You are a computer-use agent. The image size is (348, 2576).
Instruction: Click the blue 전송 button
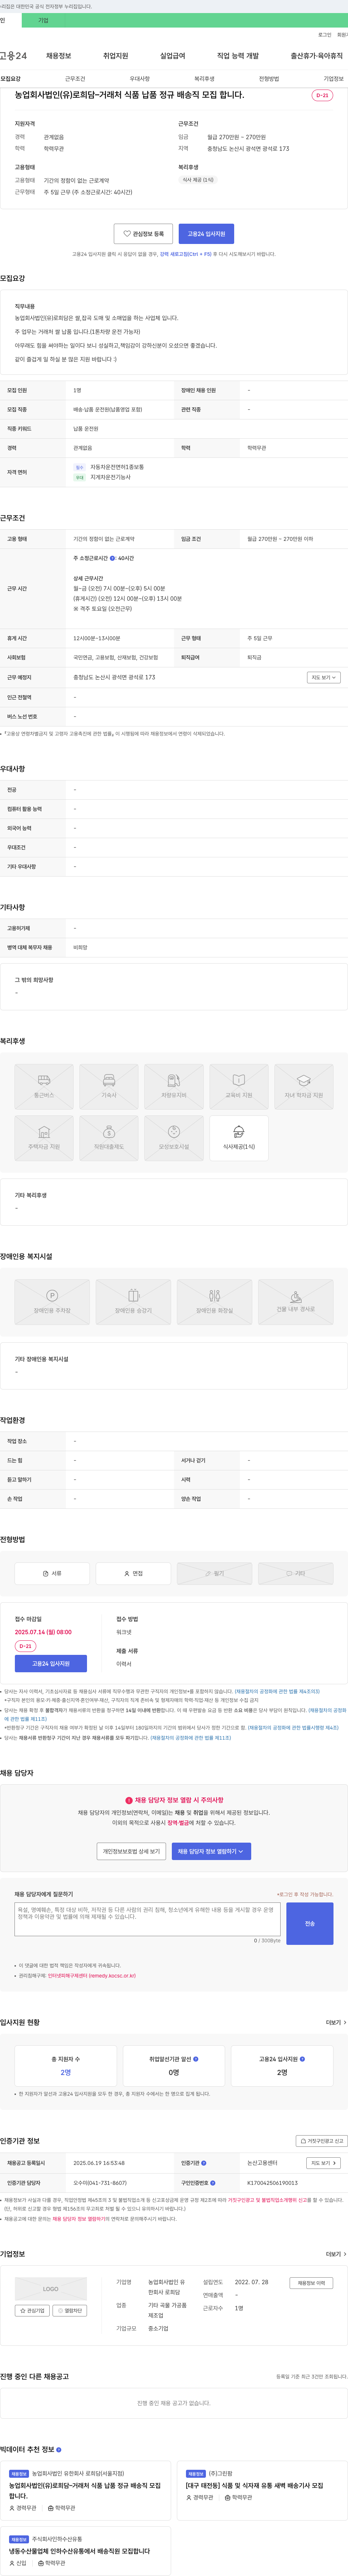[310, 1923]
